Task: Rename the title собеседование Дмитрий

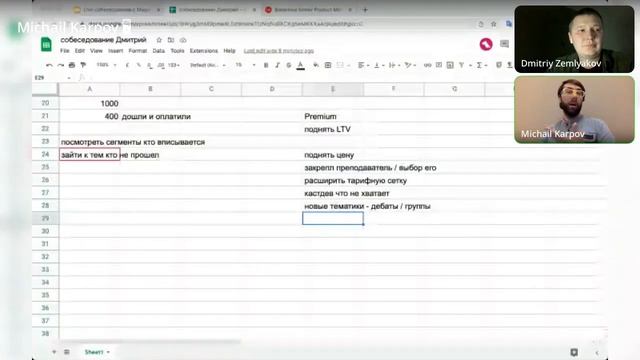Action: point(104,40)
